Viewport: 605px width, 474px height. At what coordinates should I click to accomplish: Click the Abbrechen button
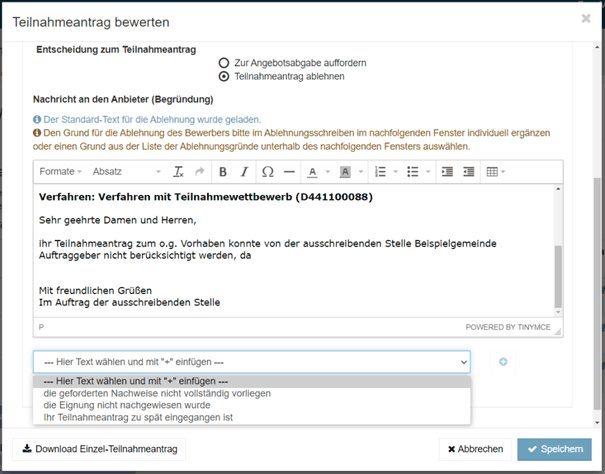474,449
